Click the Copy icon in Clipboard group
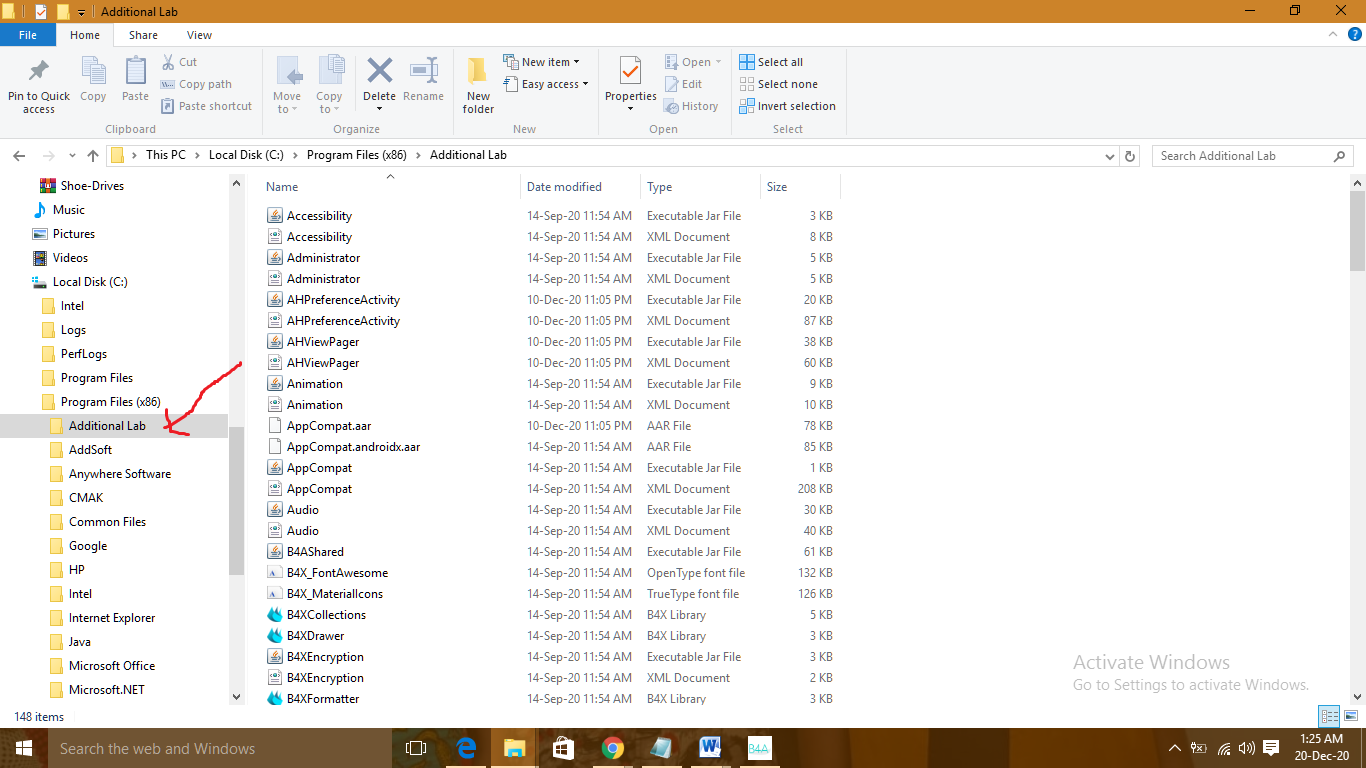This screenshot has height=768, width=1366. 93,72
